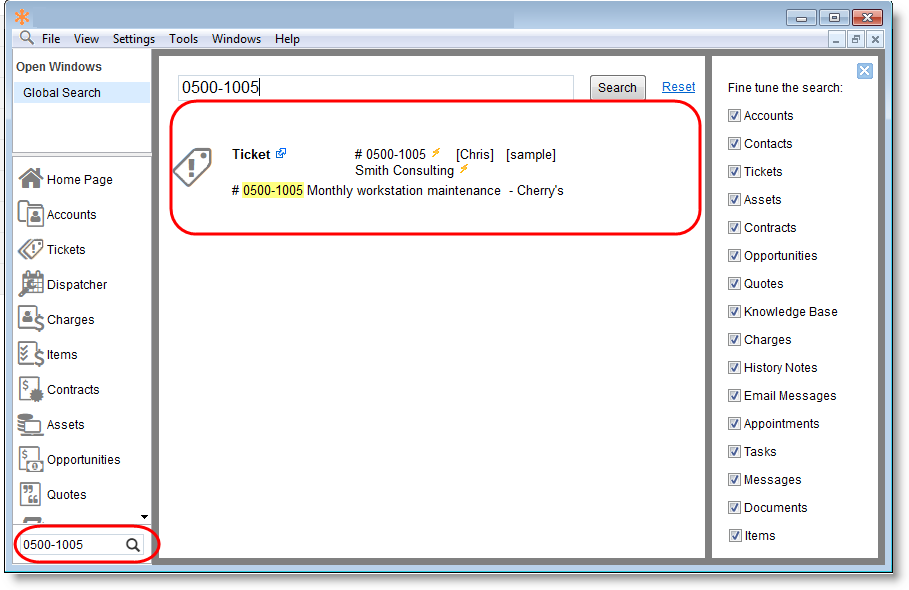This screenshot has height=590, width=909.
Task: Disable the Email Messages filter checkbox
Action: click(735, 396)
